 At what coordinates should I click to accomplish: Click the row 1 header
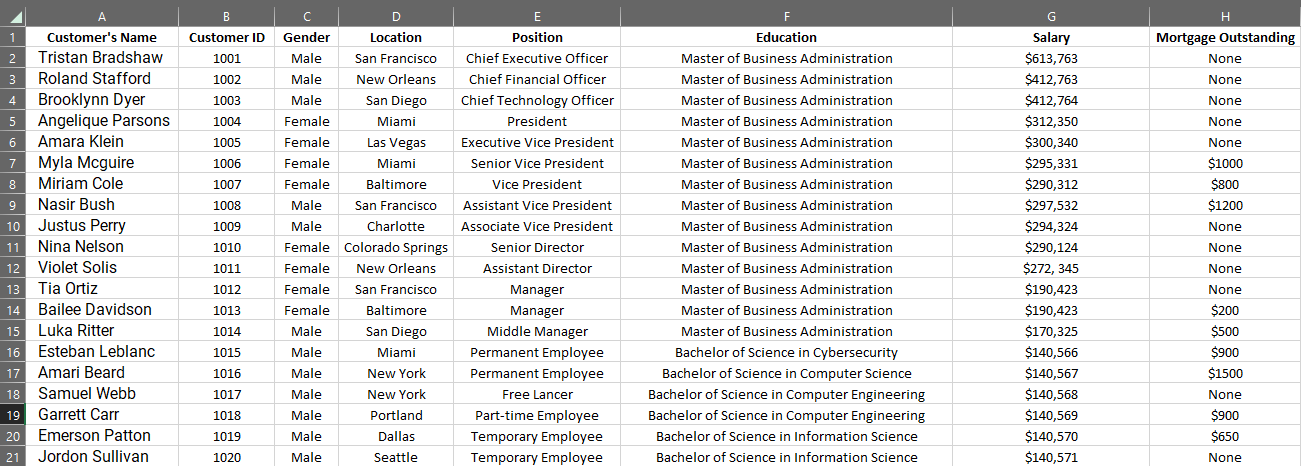[13, 37]
